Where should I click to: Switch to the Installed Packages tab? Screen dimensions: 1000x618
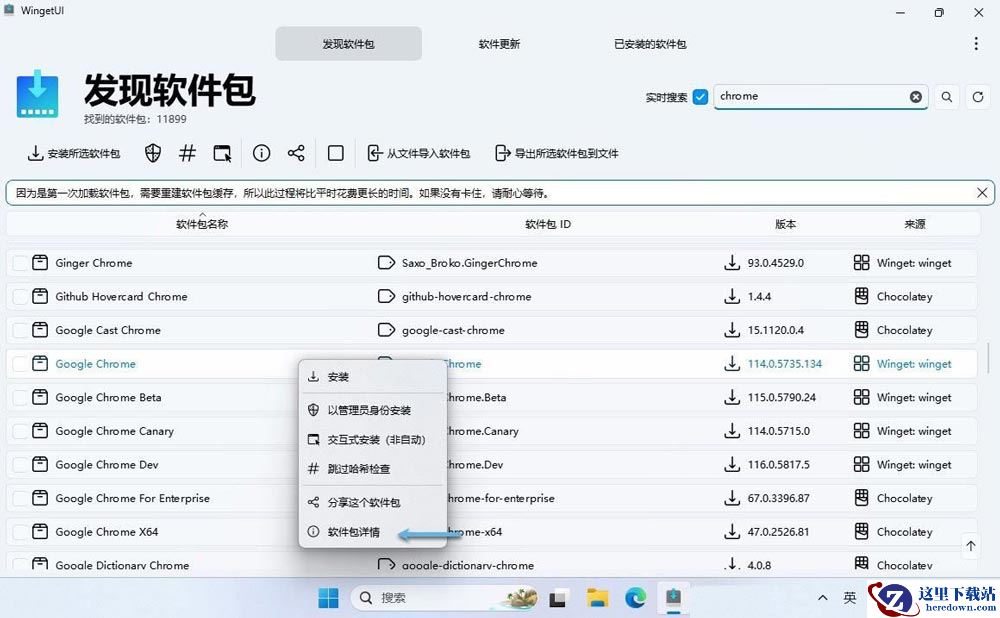pos(650,43)
